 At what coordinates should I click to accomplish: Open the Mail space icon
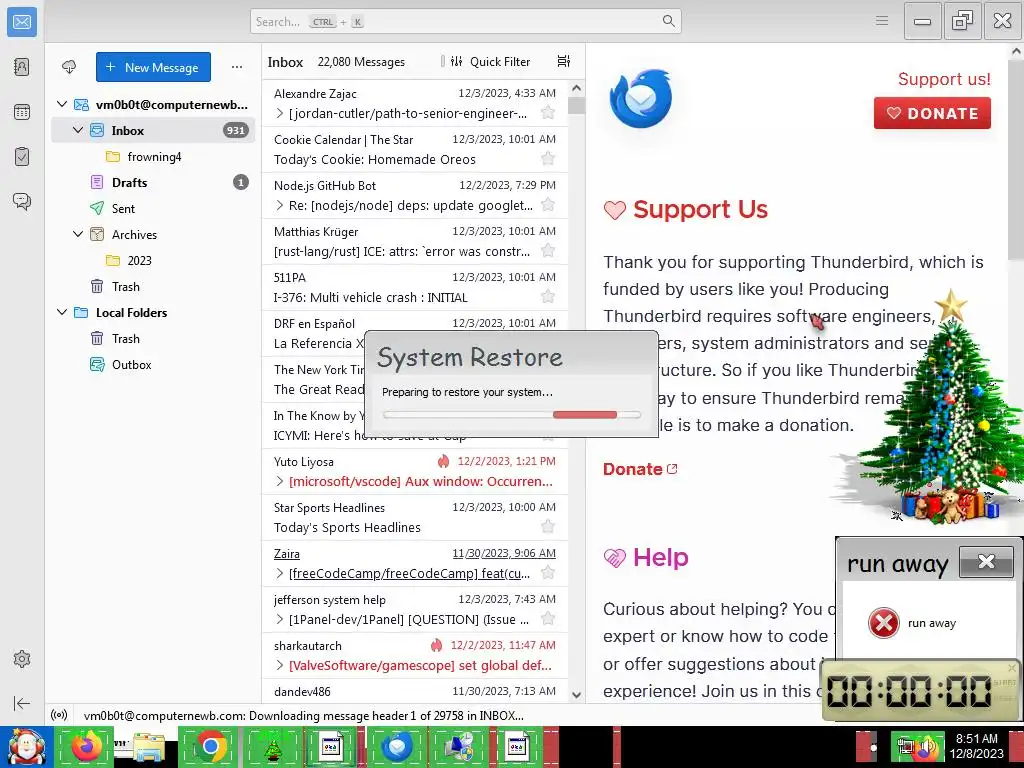coord(22,22)
